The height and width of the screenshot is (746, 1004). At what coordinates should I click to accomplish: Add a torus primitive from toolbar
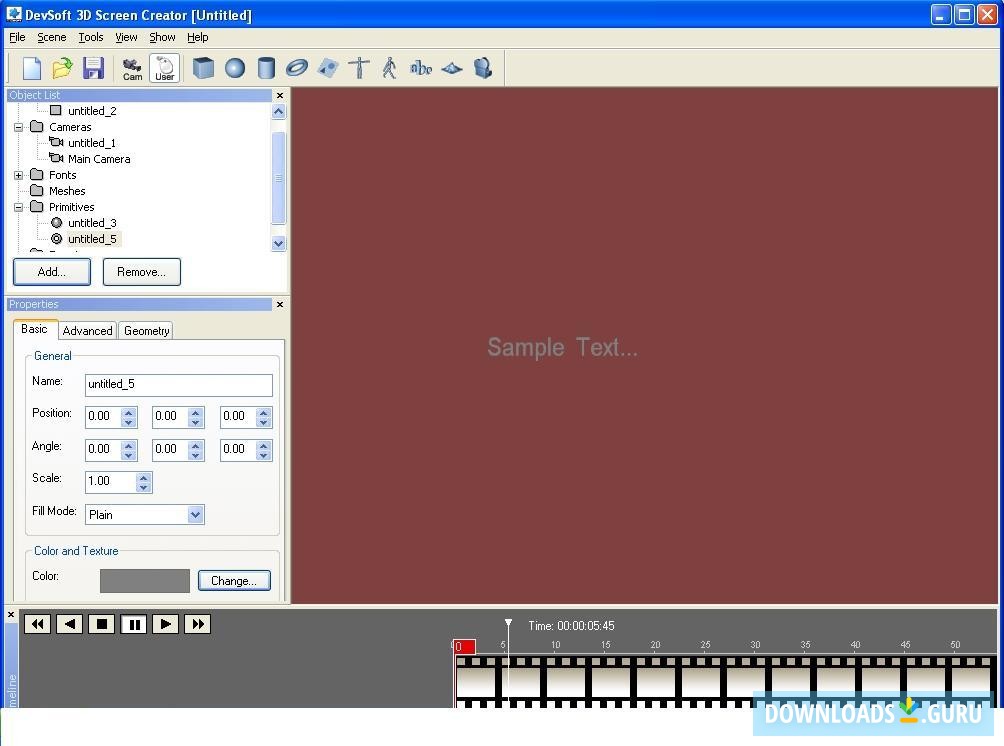tap(296, 68)
